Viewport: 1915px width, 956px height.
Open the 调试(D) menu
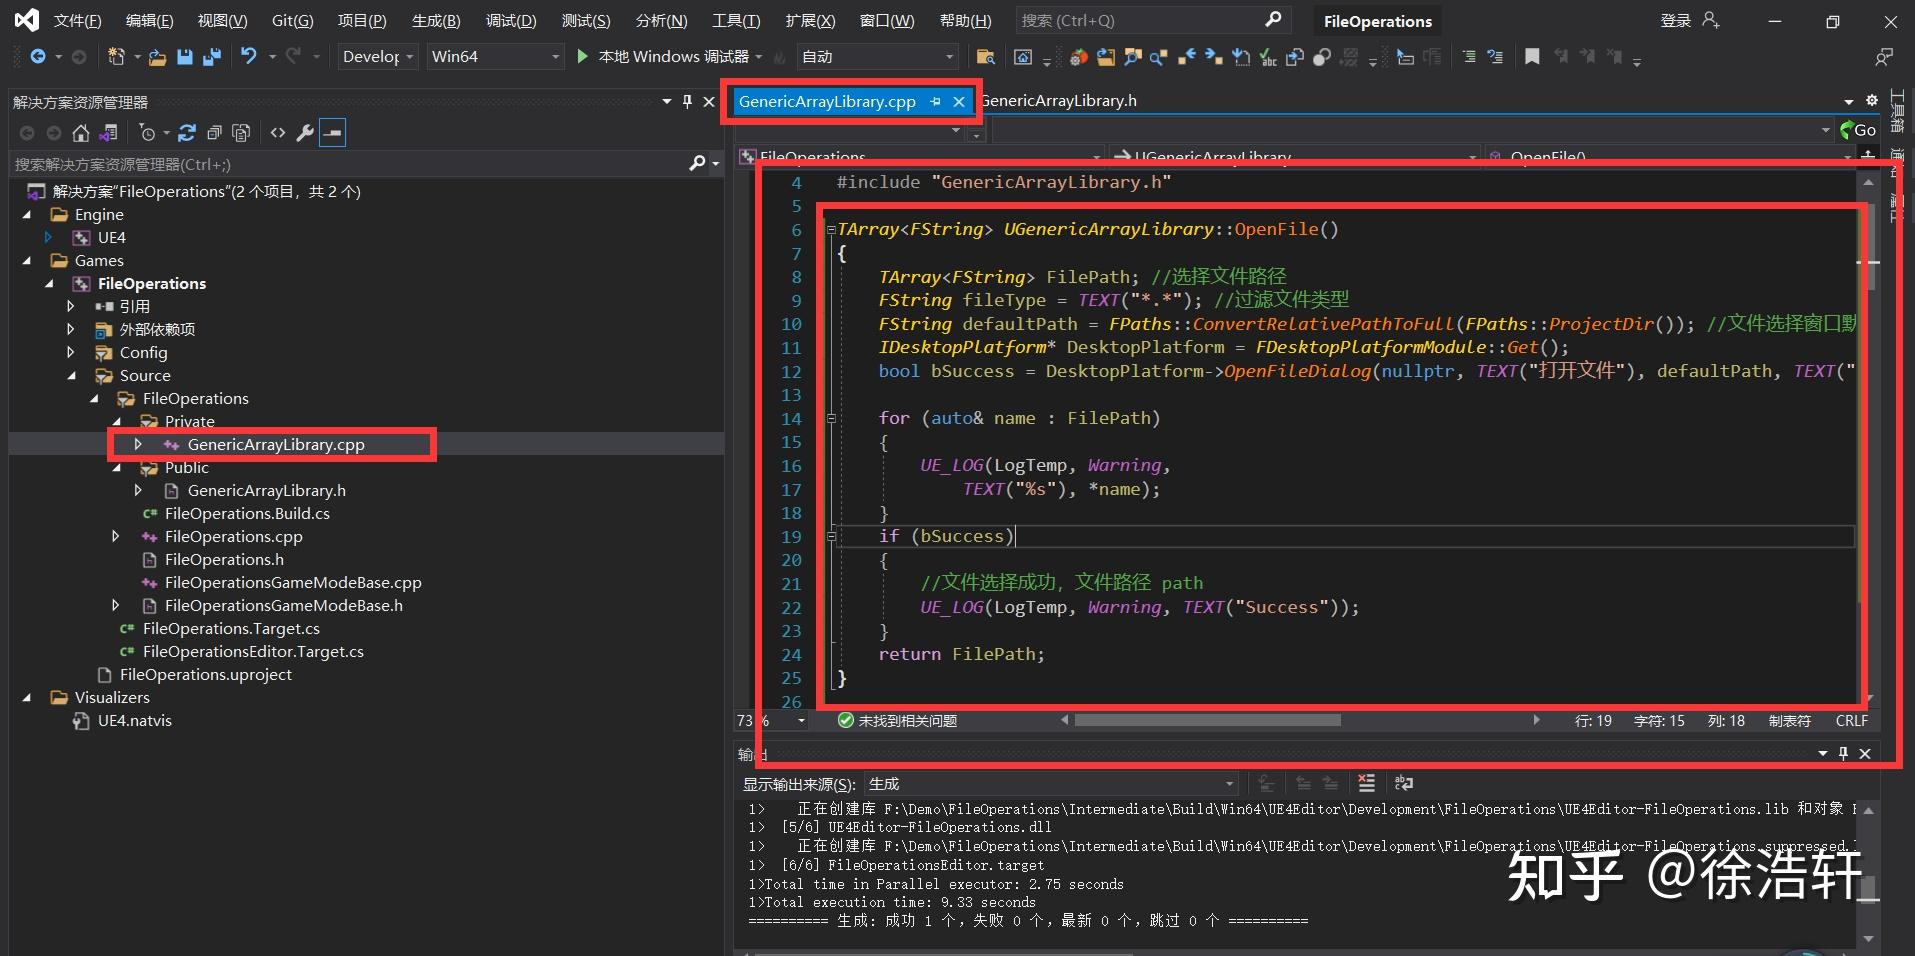[511, 20]
